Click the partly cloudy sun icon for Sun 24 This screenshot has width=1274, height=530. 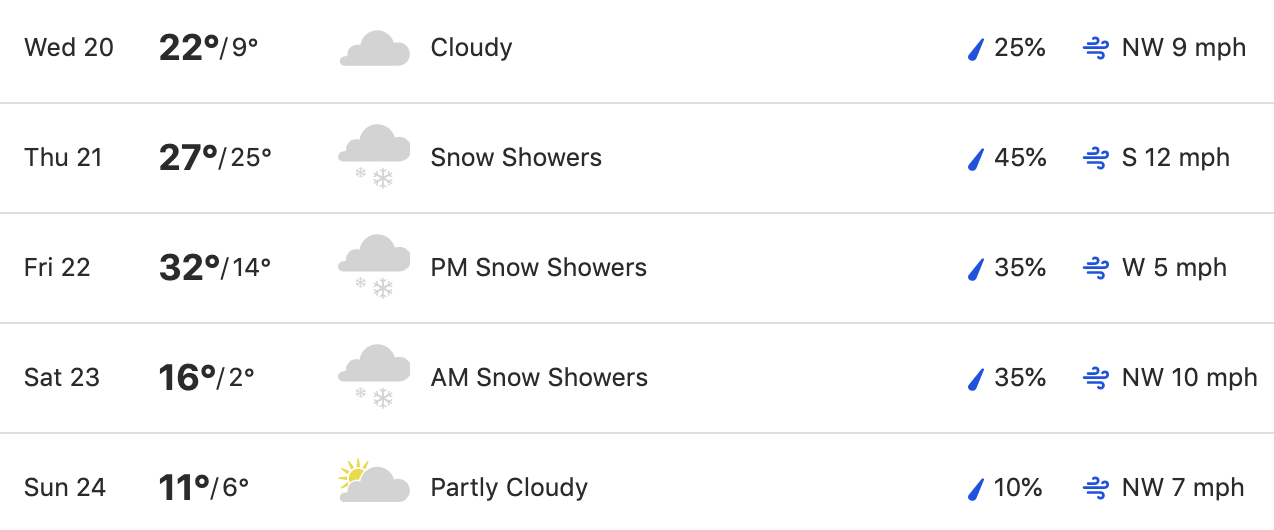375,481
